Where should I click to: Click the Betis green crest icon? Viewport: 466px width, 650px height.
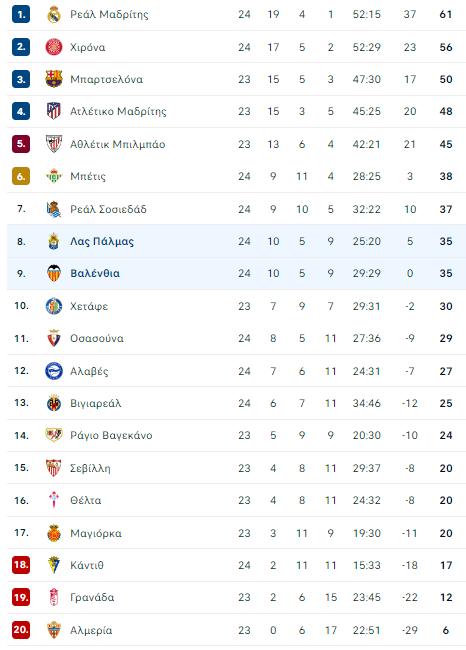53,176
